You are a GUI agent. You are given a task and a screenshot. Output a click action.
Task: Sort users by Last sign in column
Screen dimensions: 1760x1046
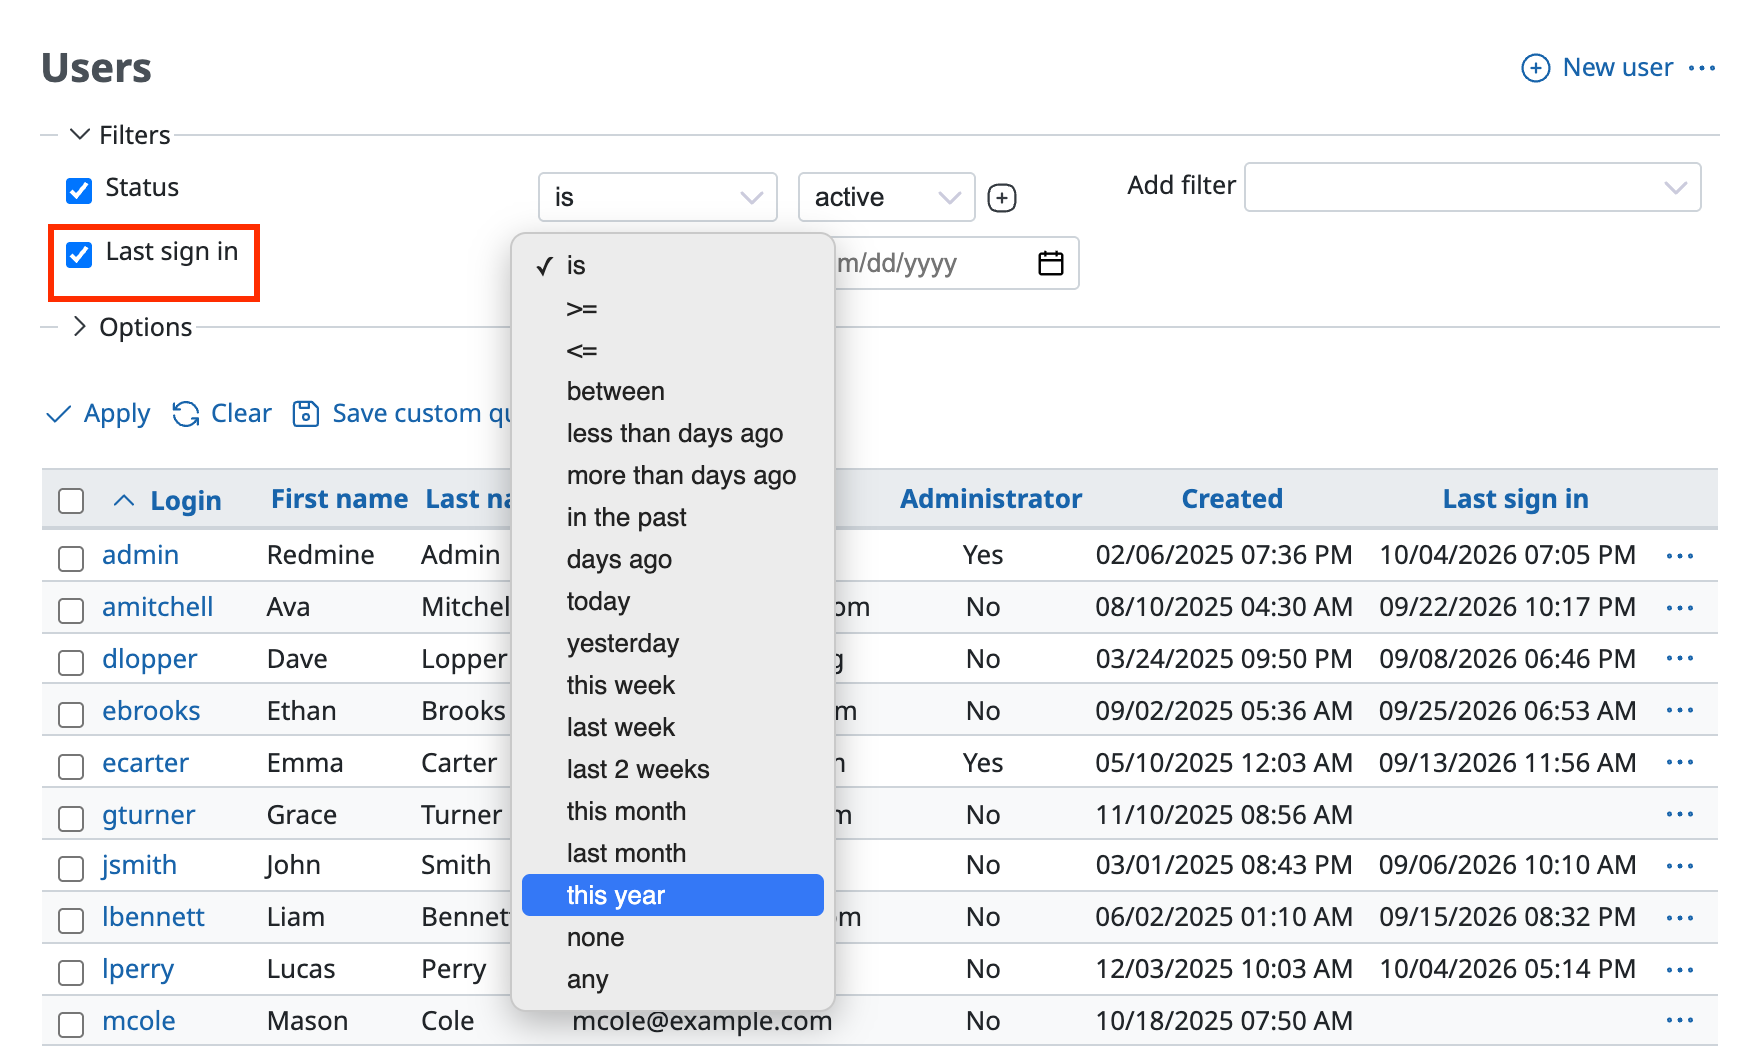coord(1515,499)
